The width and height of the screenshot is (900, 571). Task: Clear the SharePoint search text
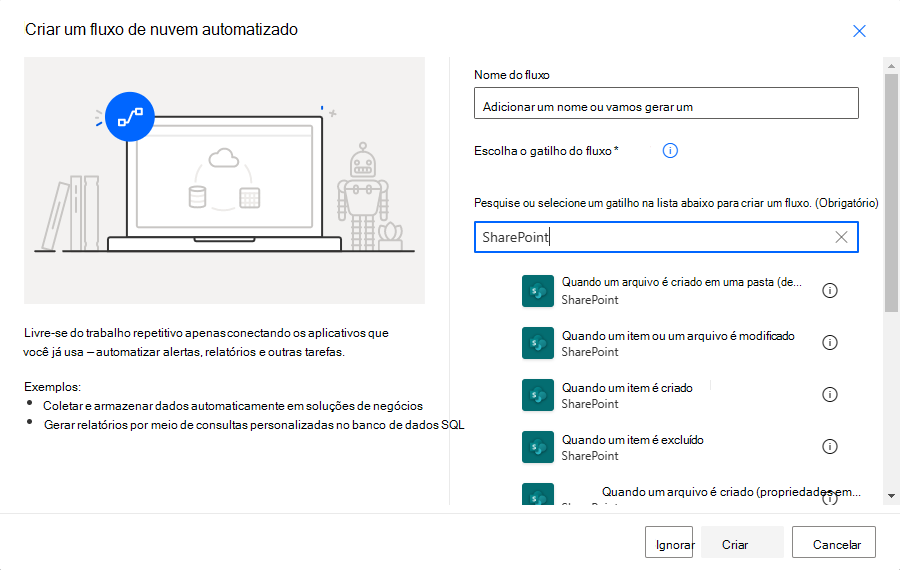coord(841,237)
